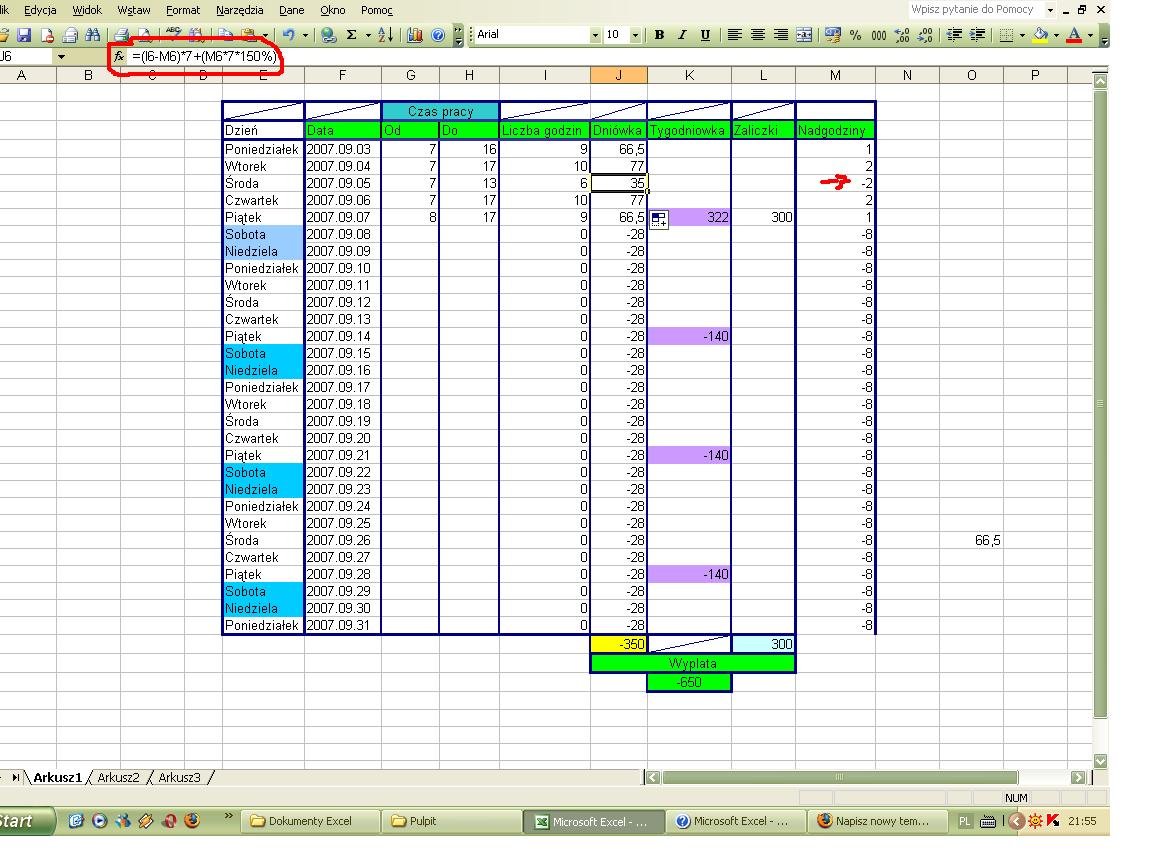Open Excel Help question mark icon
The width and height of the screenshot is (1152, 864).
point(438,35)
